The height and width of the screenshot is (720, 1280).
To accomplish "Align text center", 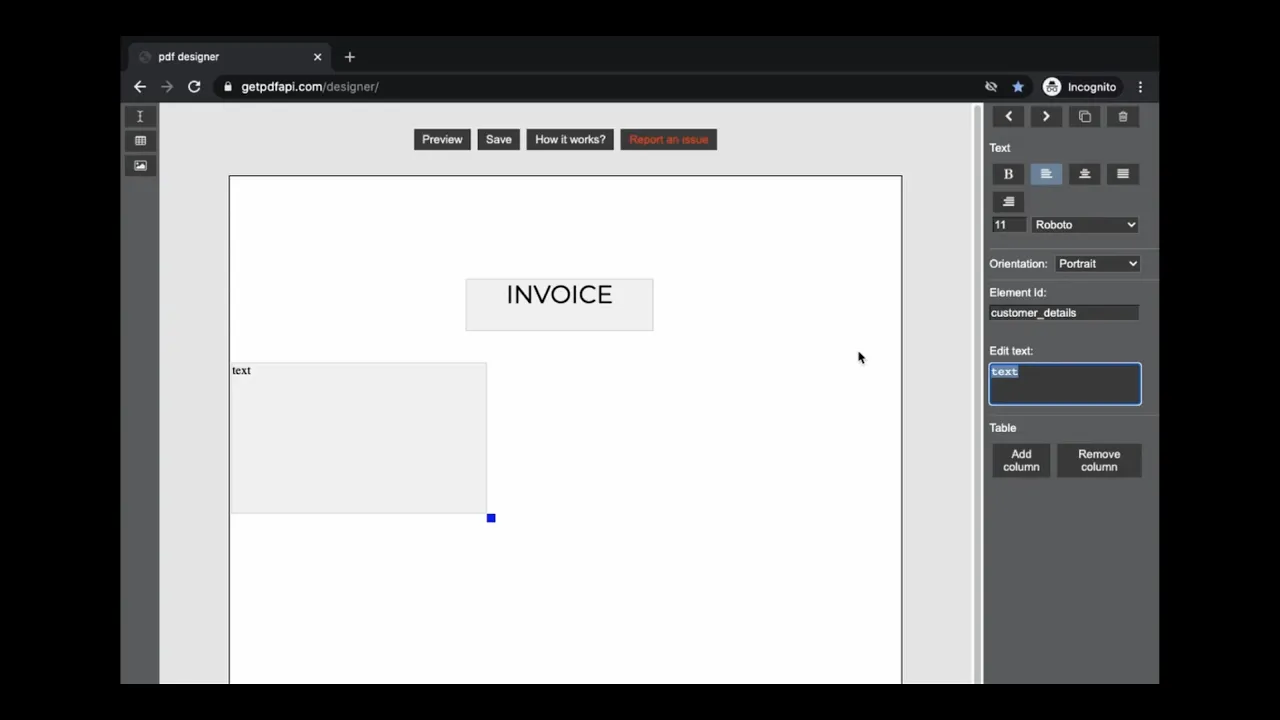I will click(x=1085, y=174).
